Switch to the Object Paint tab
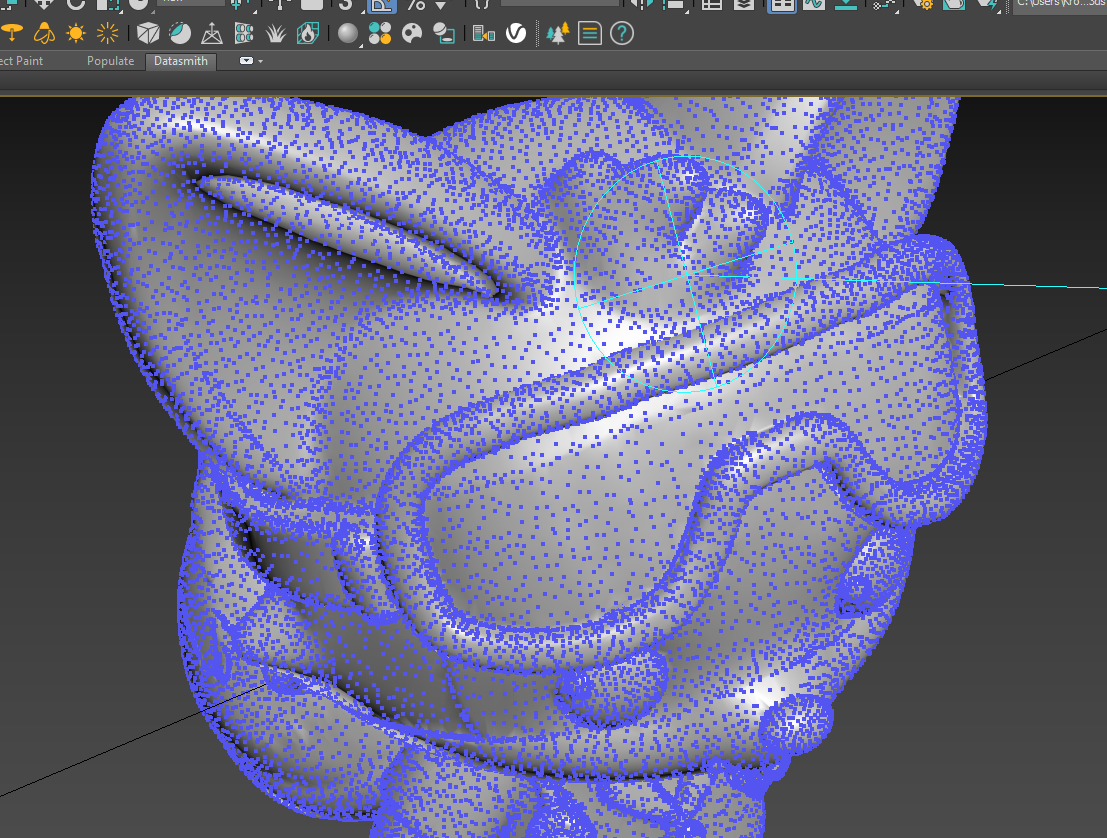The image size is (1107, 838). pos(21,61)
